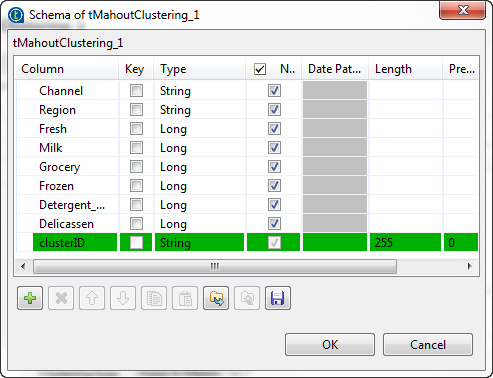Click the Column header

point(67,69)
